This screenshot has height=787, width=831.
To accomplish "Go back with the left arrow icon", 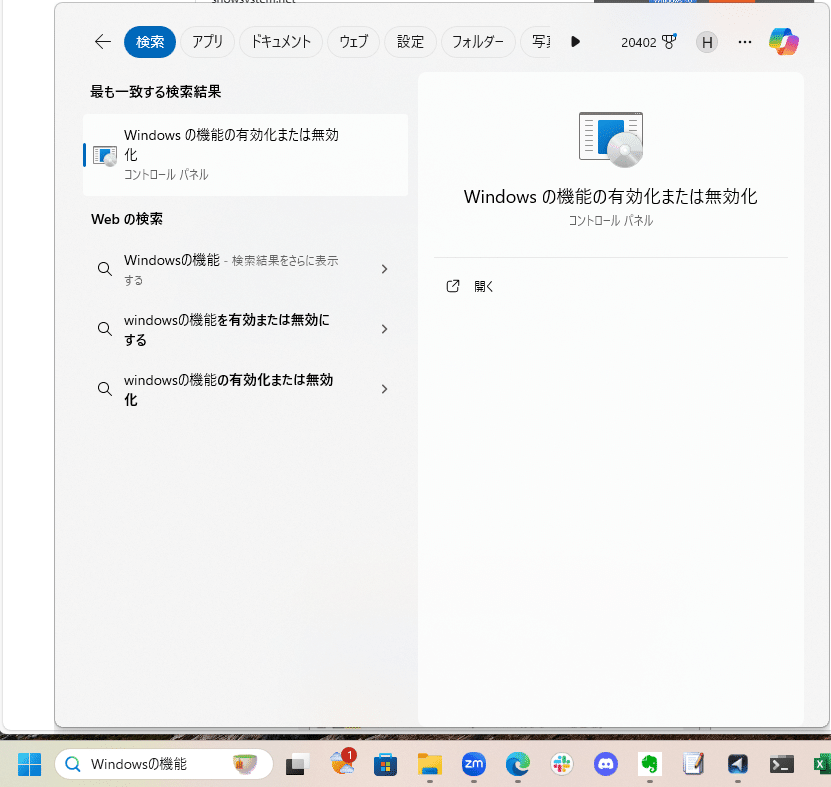I will 102,42.
